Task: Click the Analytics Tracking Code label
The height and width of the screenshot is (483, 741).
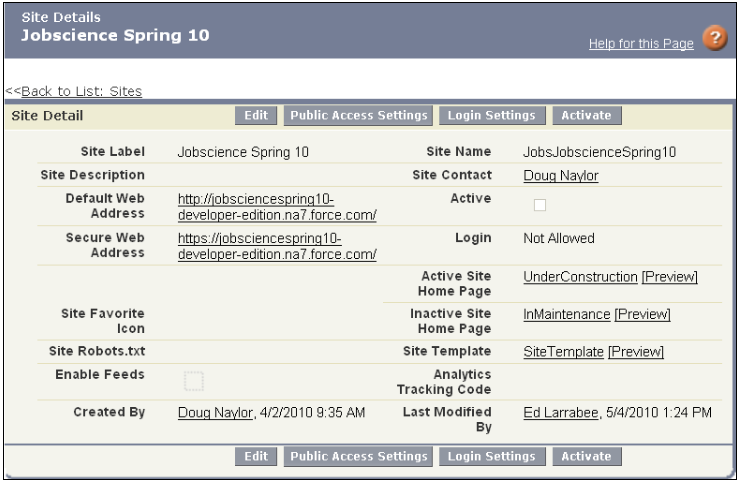Action: pyautogui.click(x=444, y=382)
